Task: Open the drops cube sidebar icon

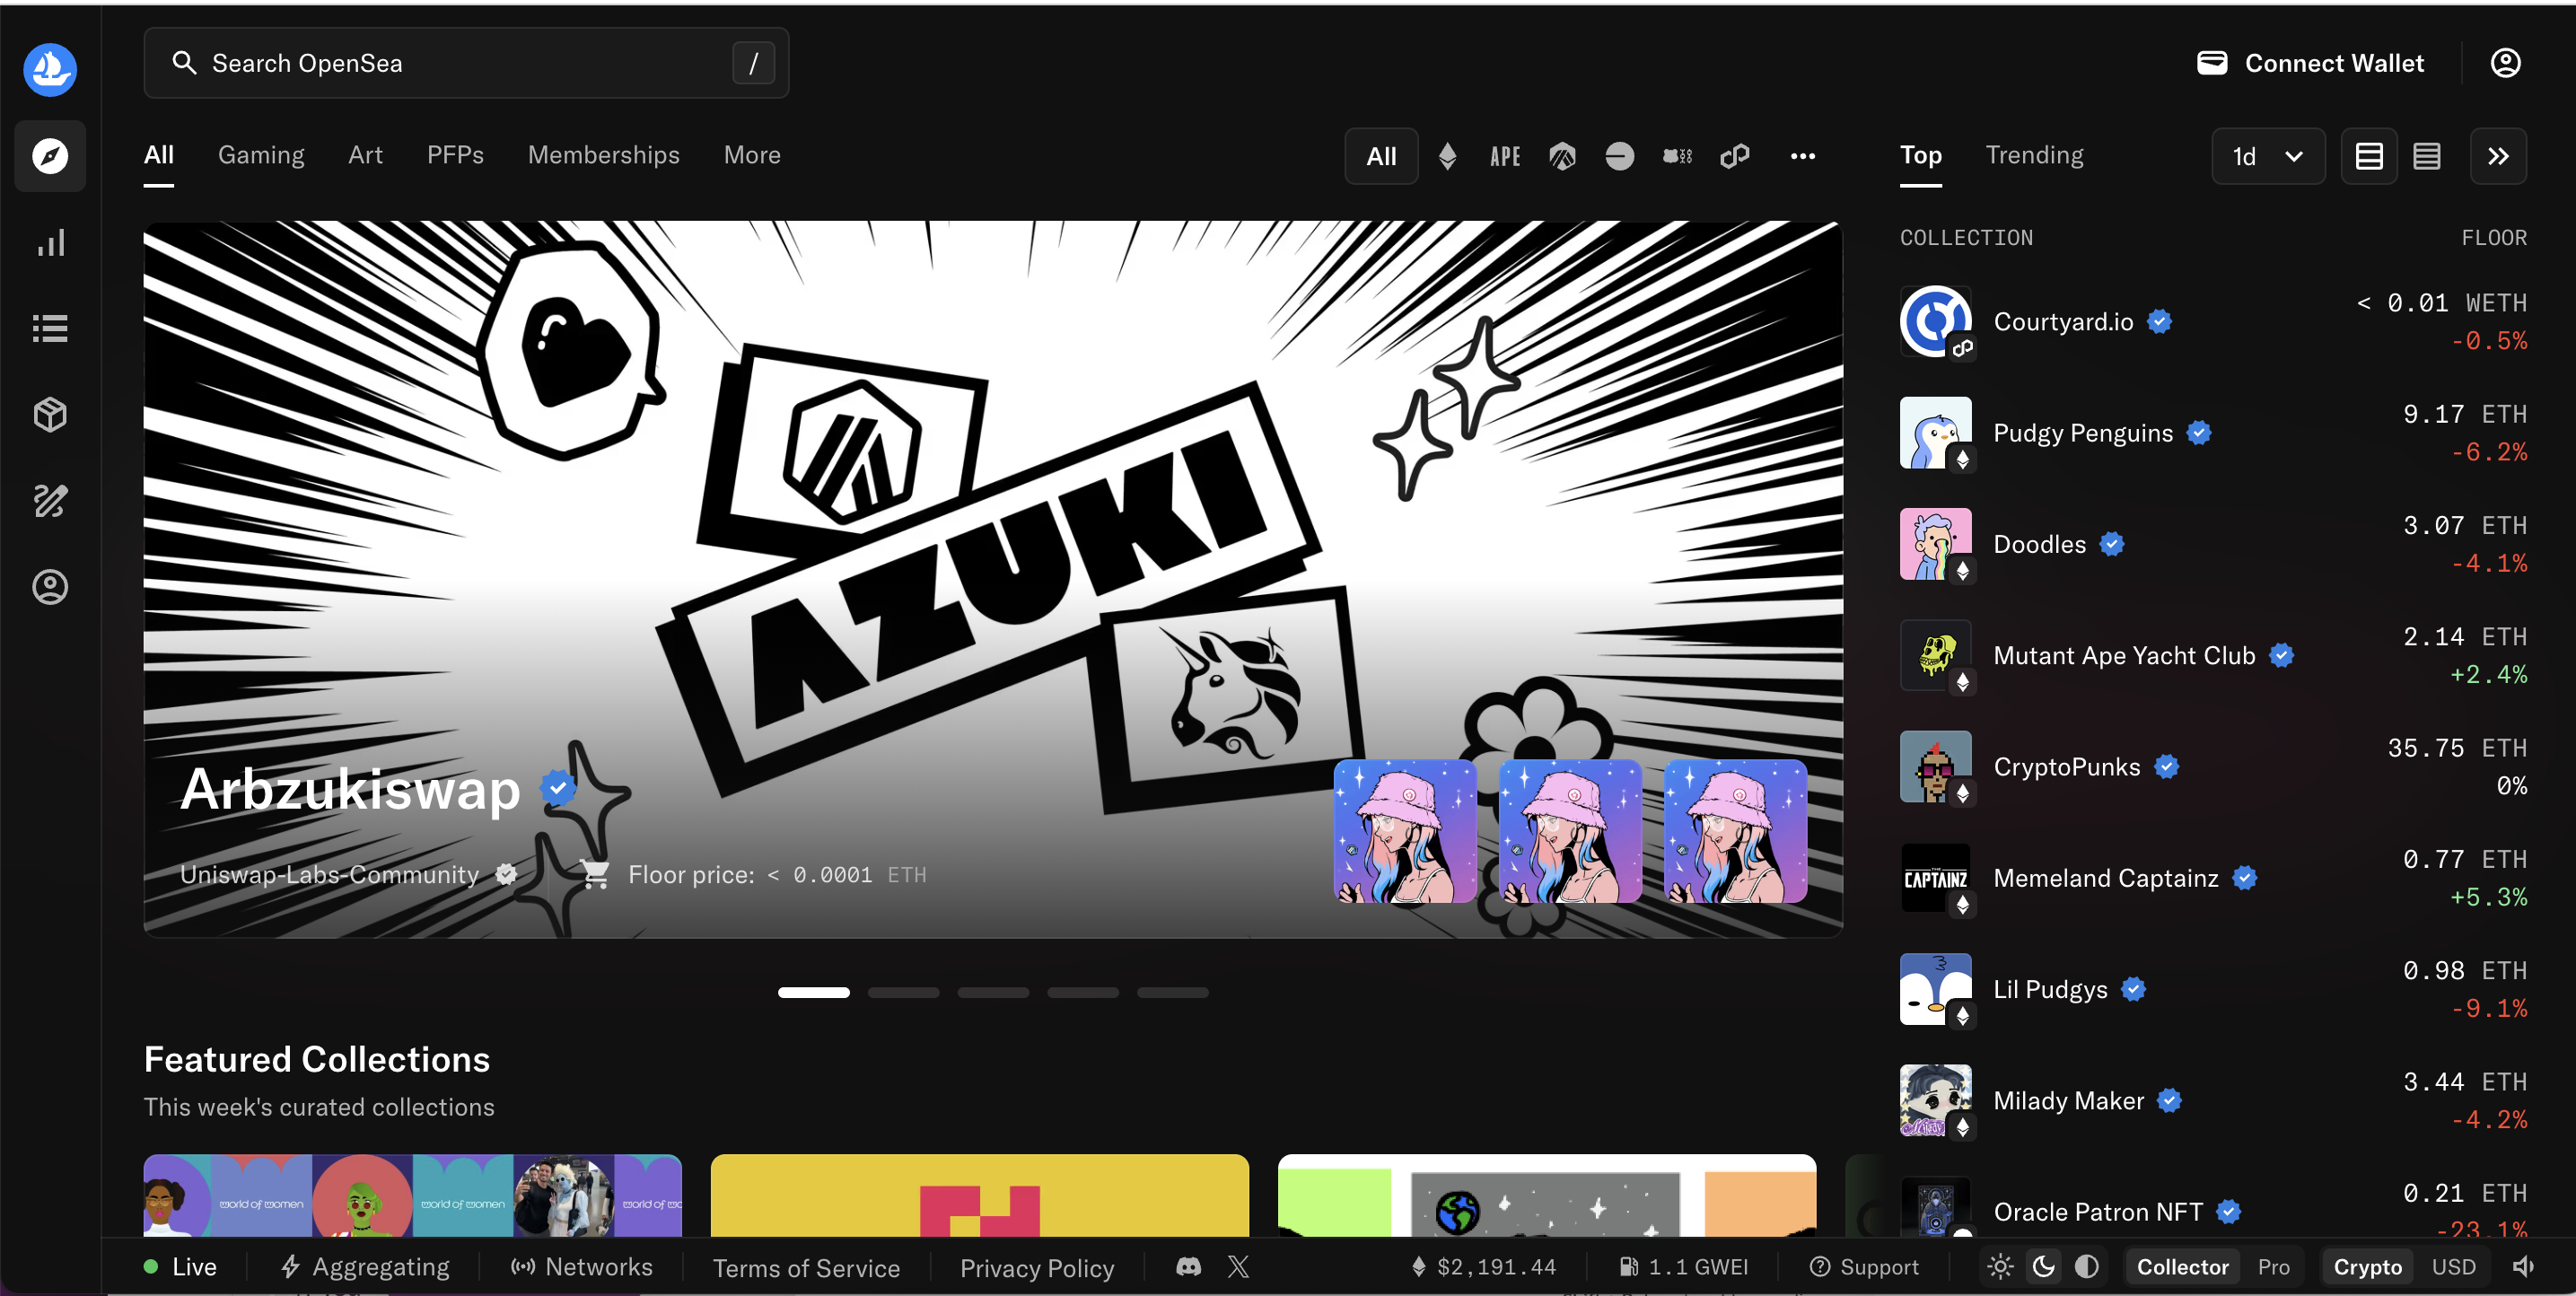Action: click(x=50, y=414)
